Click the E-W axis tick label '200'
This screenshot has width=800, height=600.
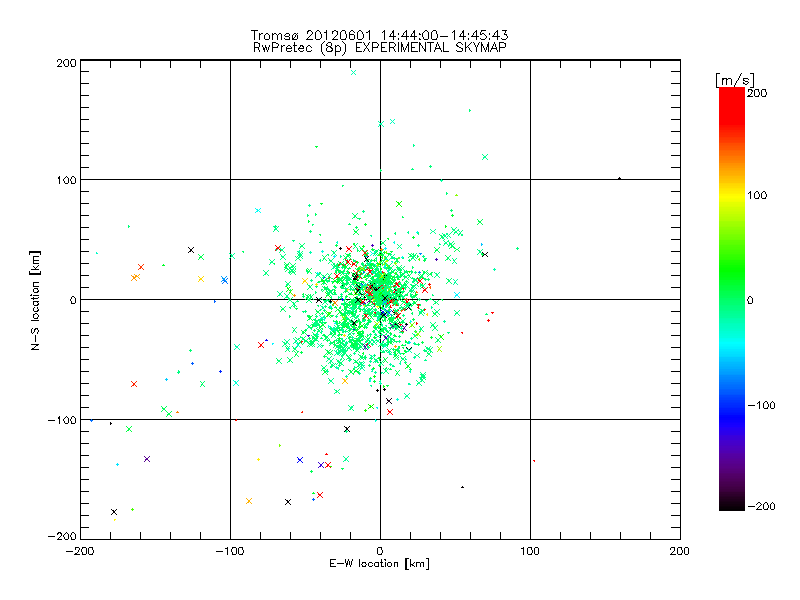pyautogui.click(x=680, y=551)
